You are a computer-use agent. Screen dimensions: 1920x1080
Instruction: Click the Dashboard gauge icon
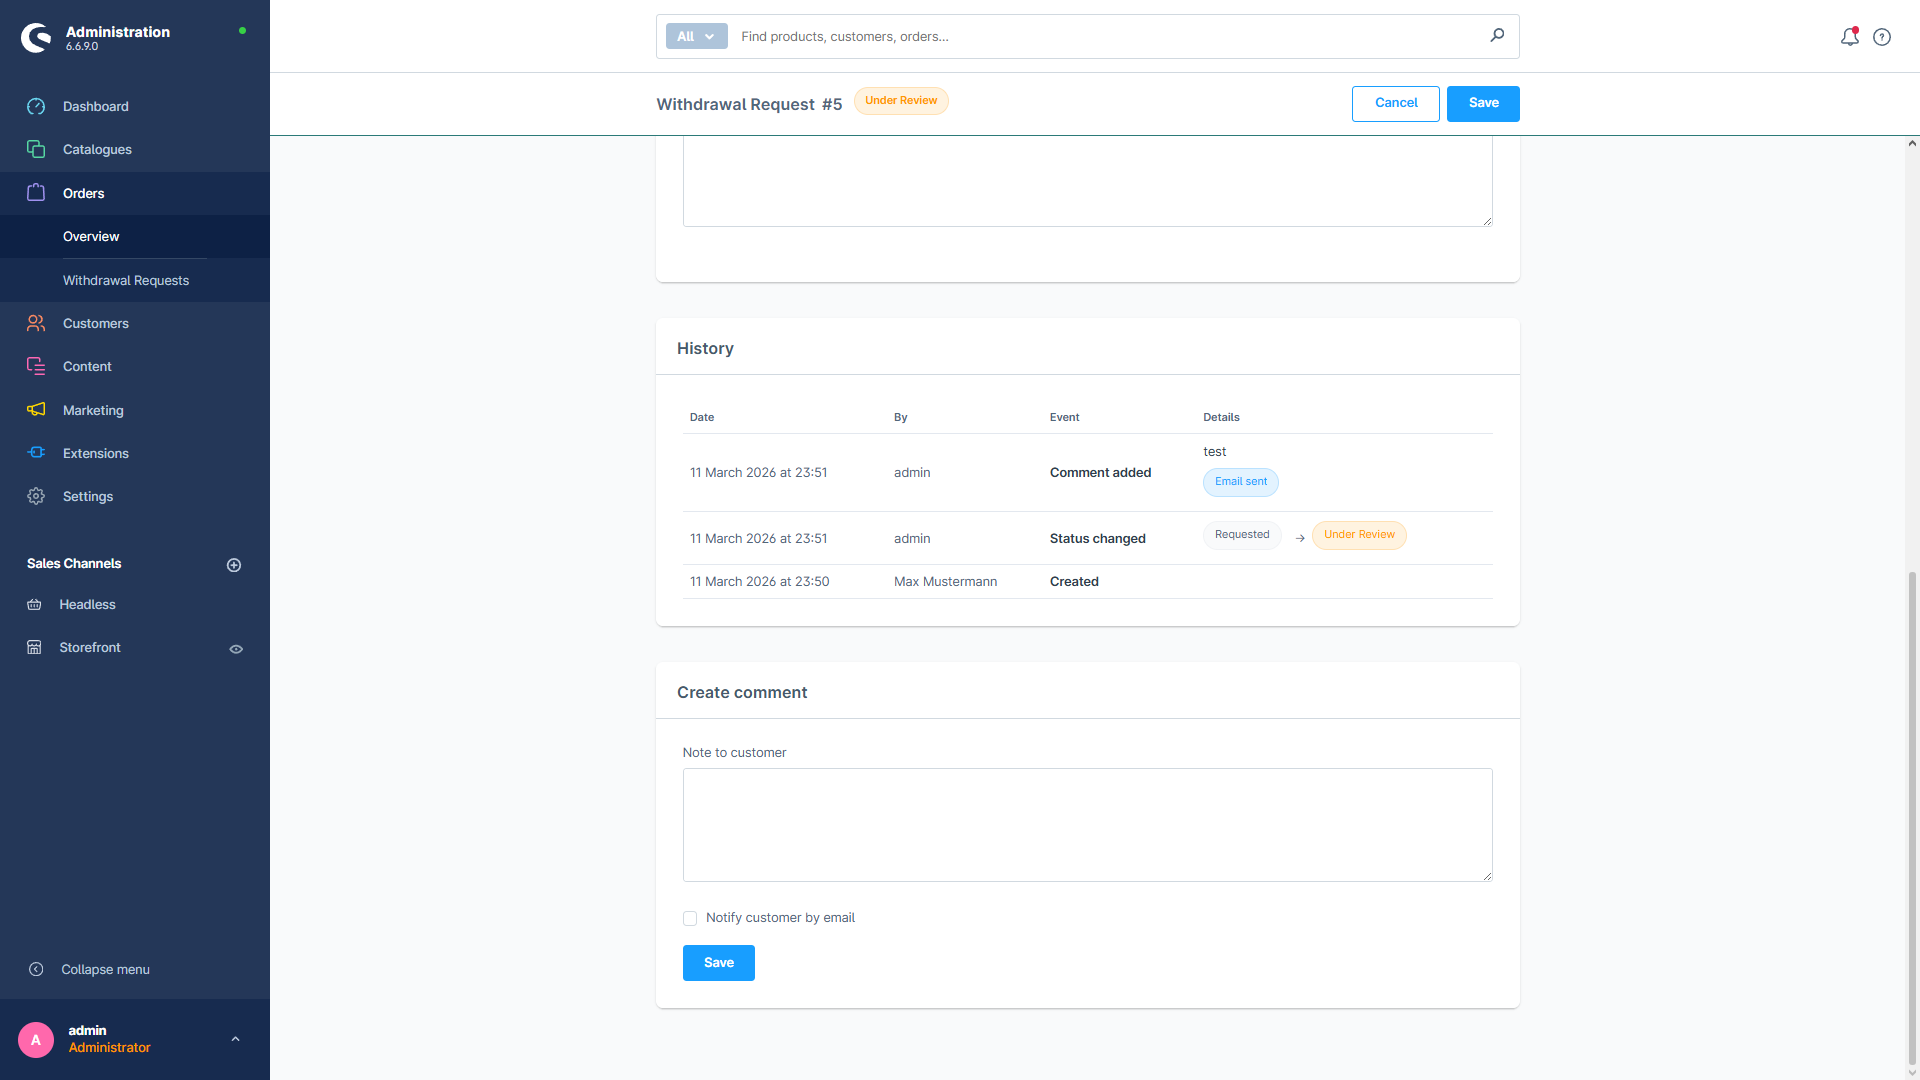36,107
